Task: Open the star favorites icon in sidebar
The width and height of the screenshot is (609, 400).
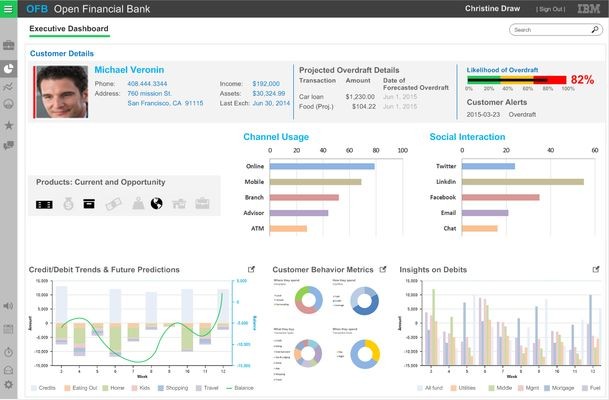Action: click(x=9, y=126)
